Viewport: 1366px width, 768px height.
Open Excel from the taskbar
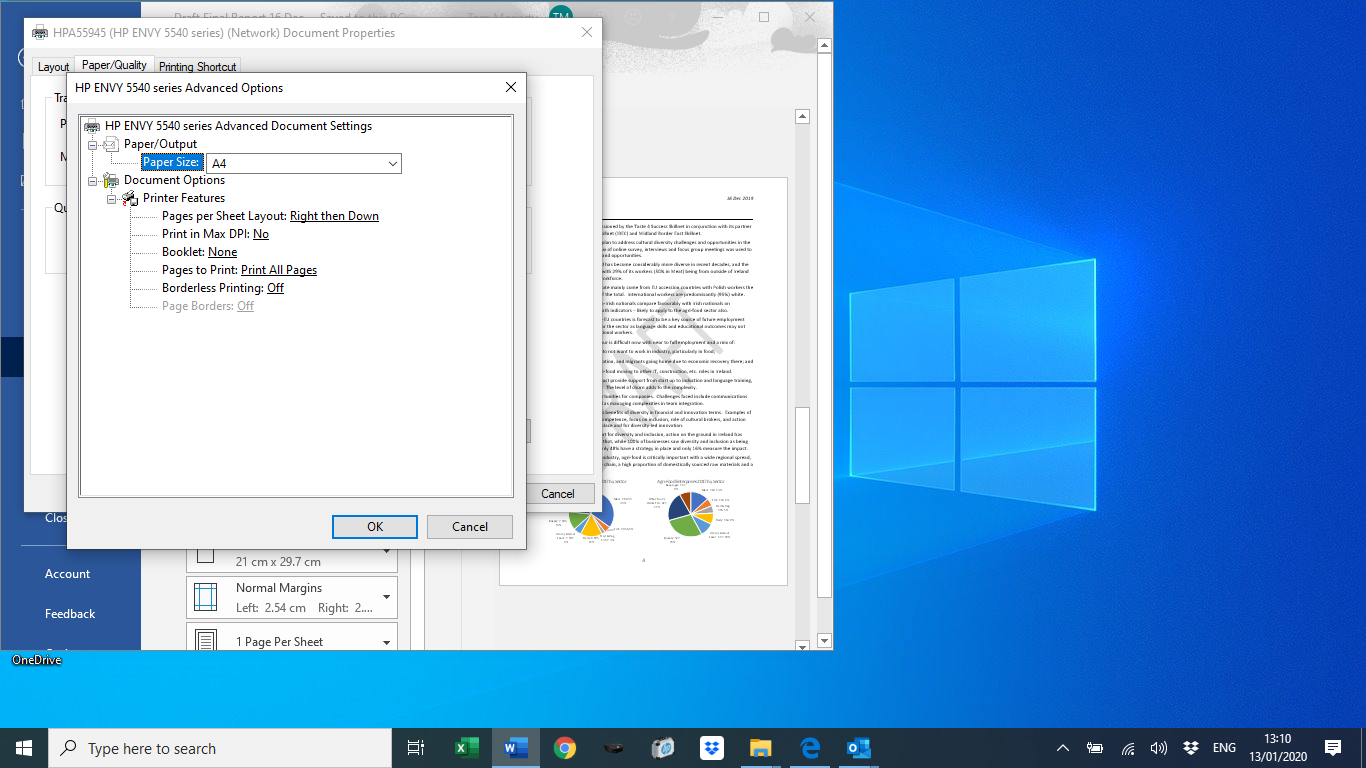click(x=467, y=748)
